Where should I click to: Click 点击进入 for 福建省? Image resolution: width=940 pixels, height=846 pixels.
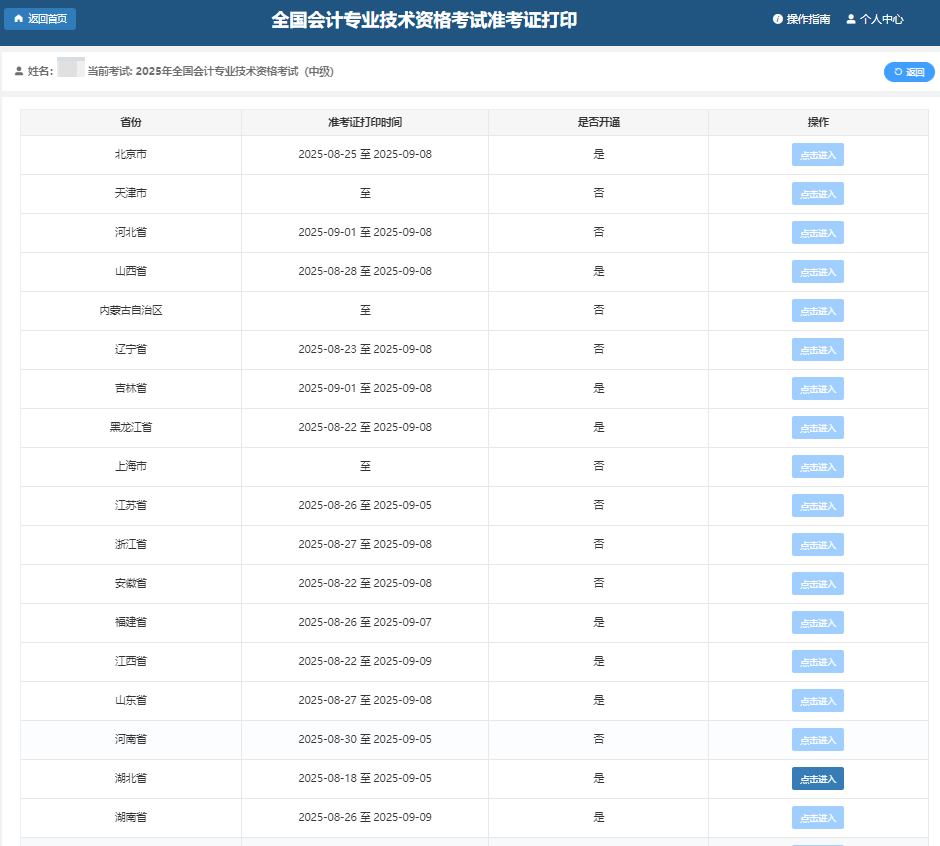pos(817,622)
